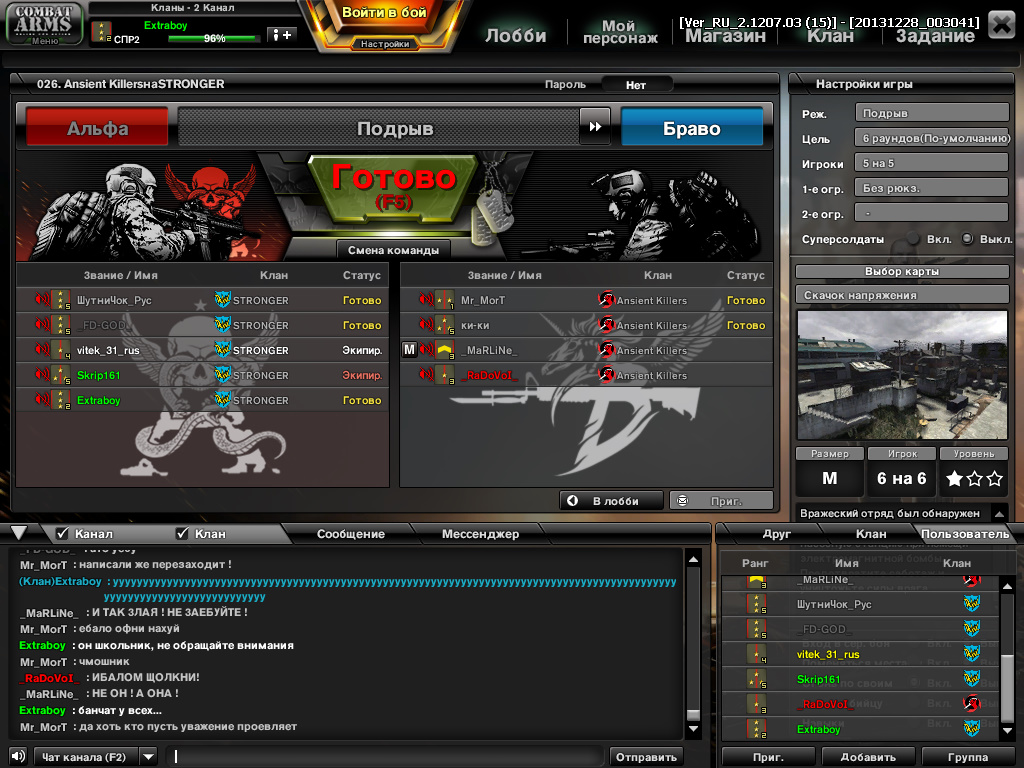
Task: Mute vitek_31_rus with speaker icon
Action: pyautogui.click(x=42, y=349)
